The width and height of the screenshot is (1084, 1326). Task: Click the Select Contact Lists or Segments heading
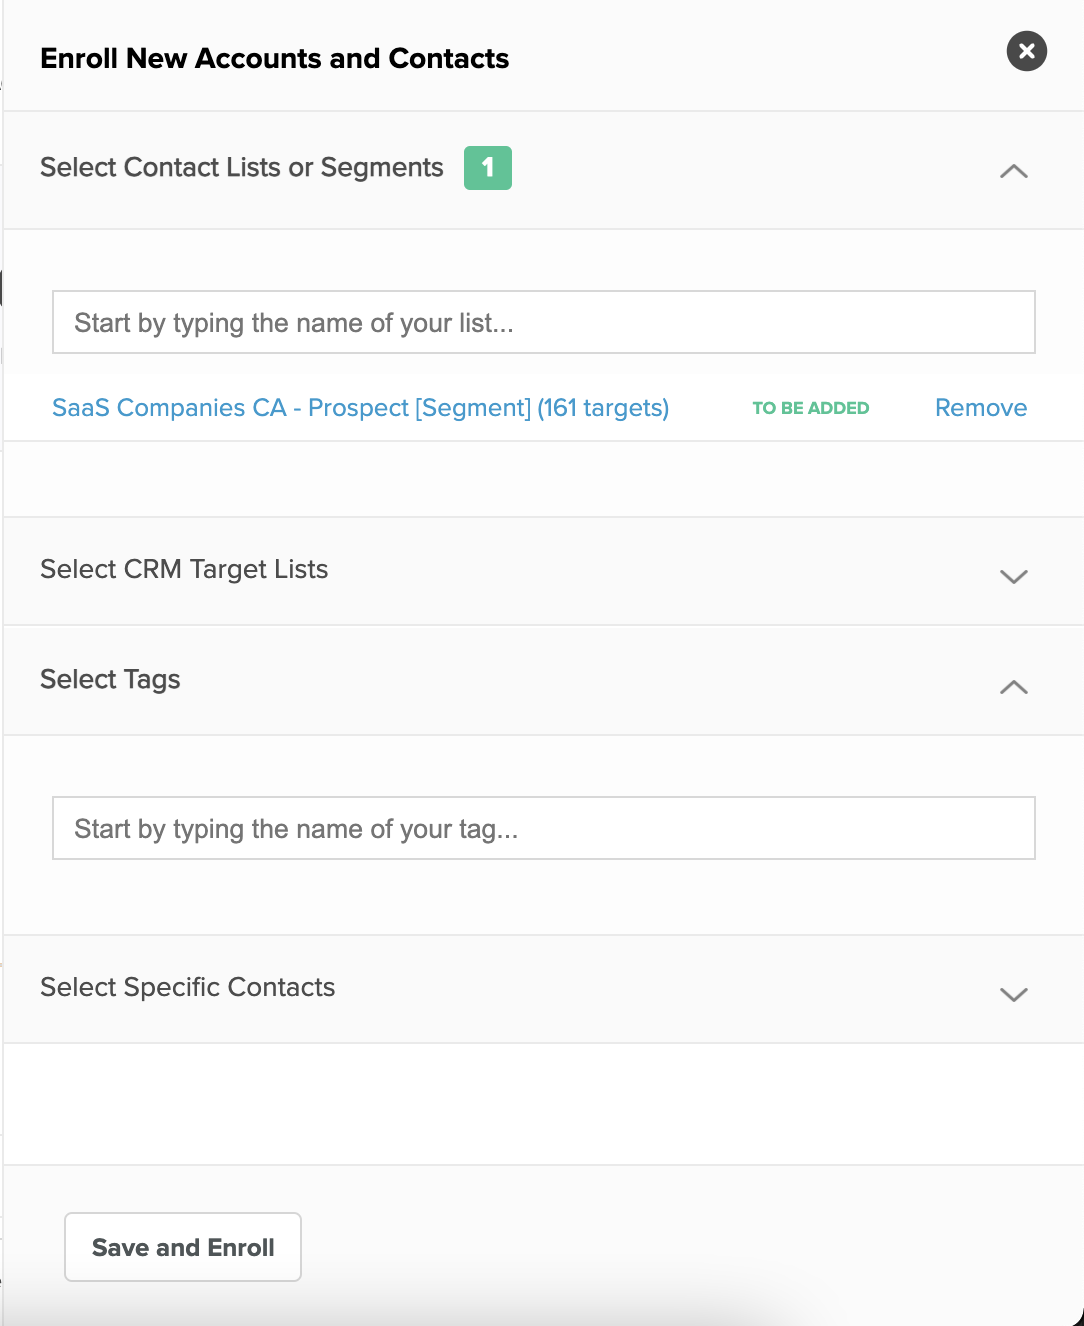[241, 167]
